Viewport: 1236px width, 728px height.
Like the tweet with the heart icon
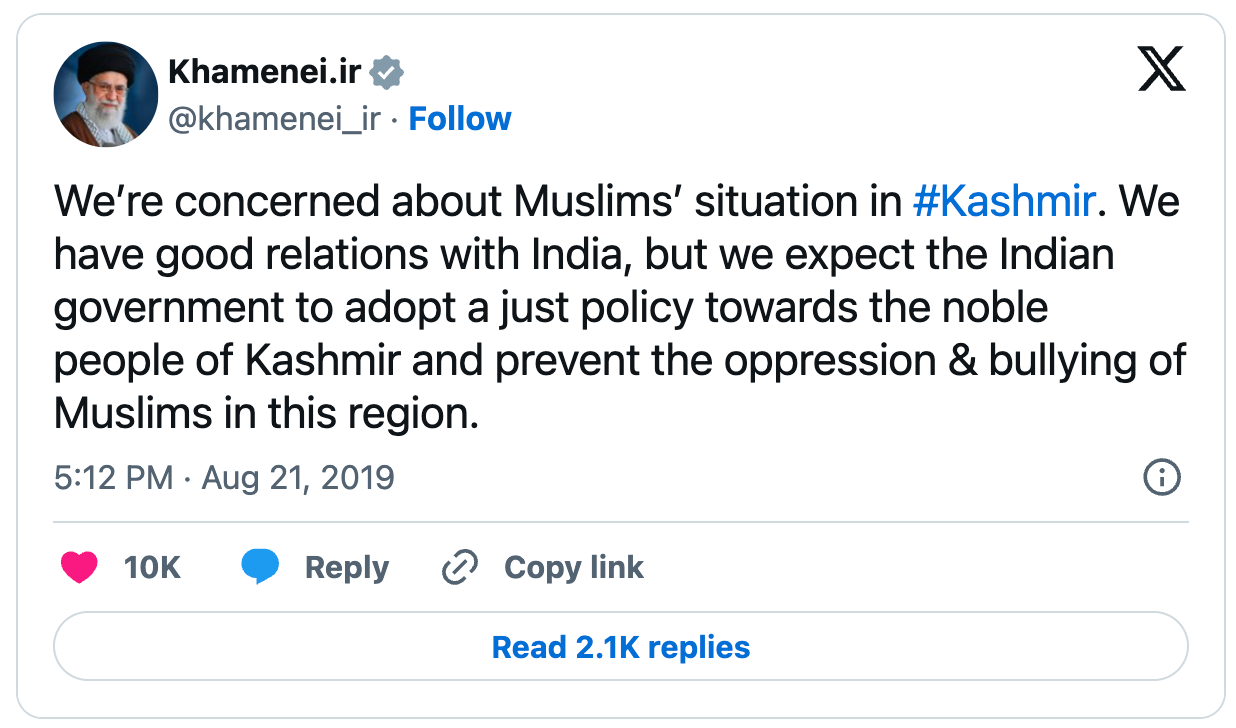click(80, 568)
